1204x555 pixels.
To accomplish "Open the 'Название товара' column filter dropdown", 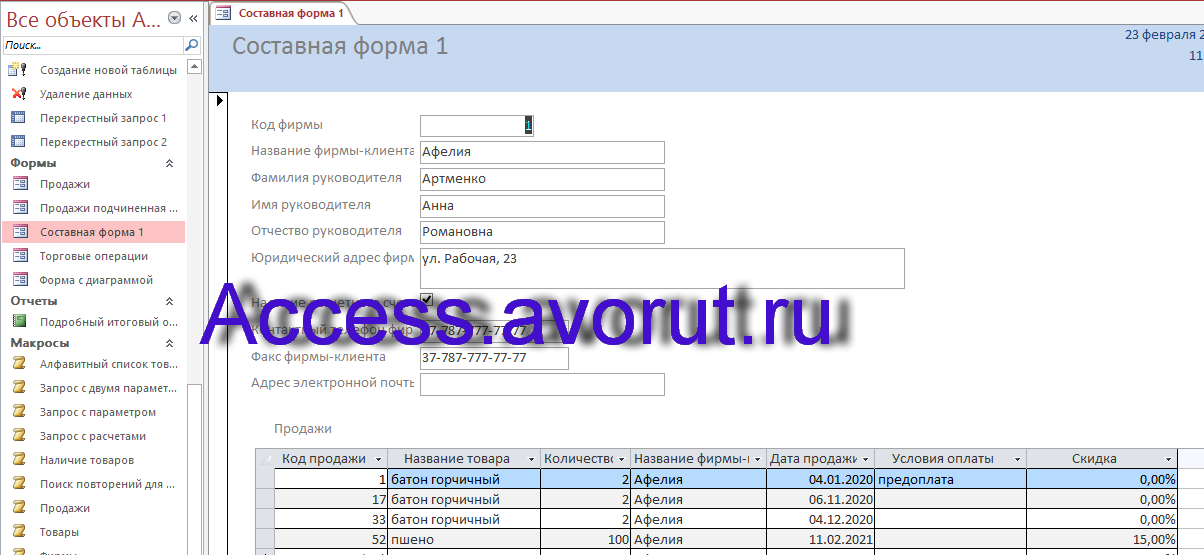I will pos(531,459).
